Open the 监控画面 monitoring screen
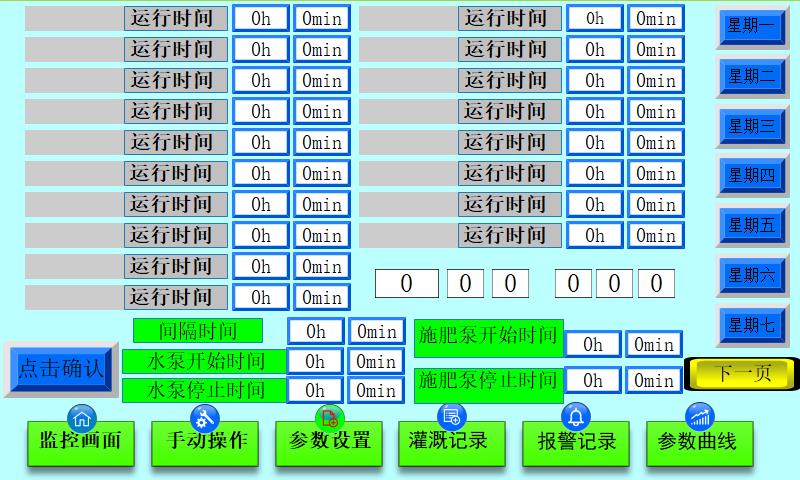The height and width of the screenshot is (480, 800). pyautogui.click(x=81, y=443)
